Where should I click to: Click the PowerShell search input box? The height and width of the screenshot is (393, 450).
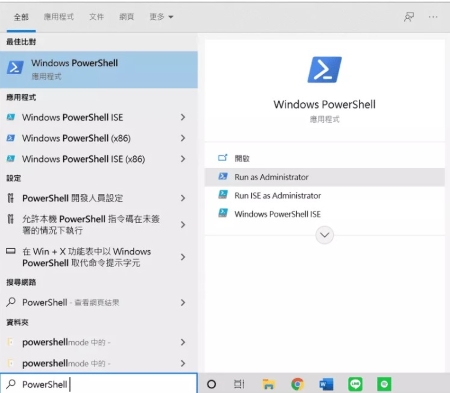click(99, 384)
